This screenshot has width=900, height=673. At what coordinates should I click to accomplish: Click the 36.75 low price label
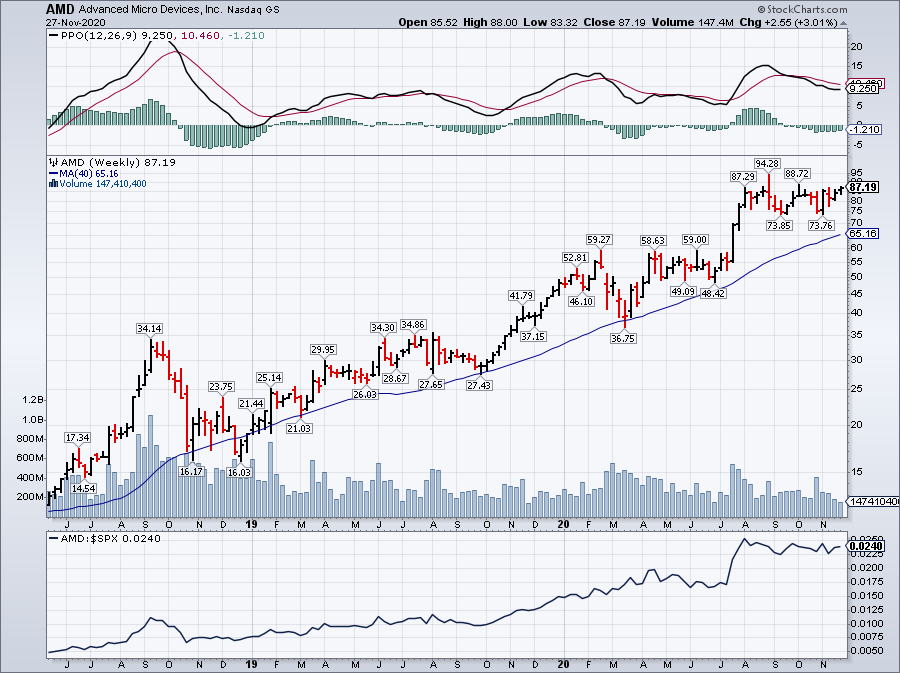coord(623,339)
